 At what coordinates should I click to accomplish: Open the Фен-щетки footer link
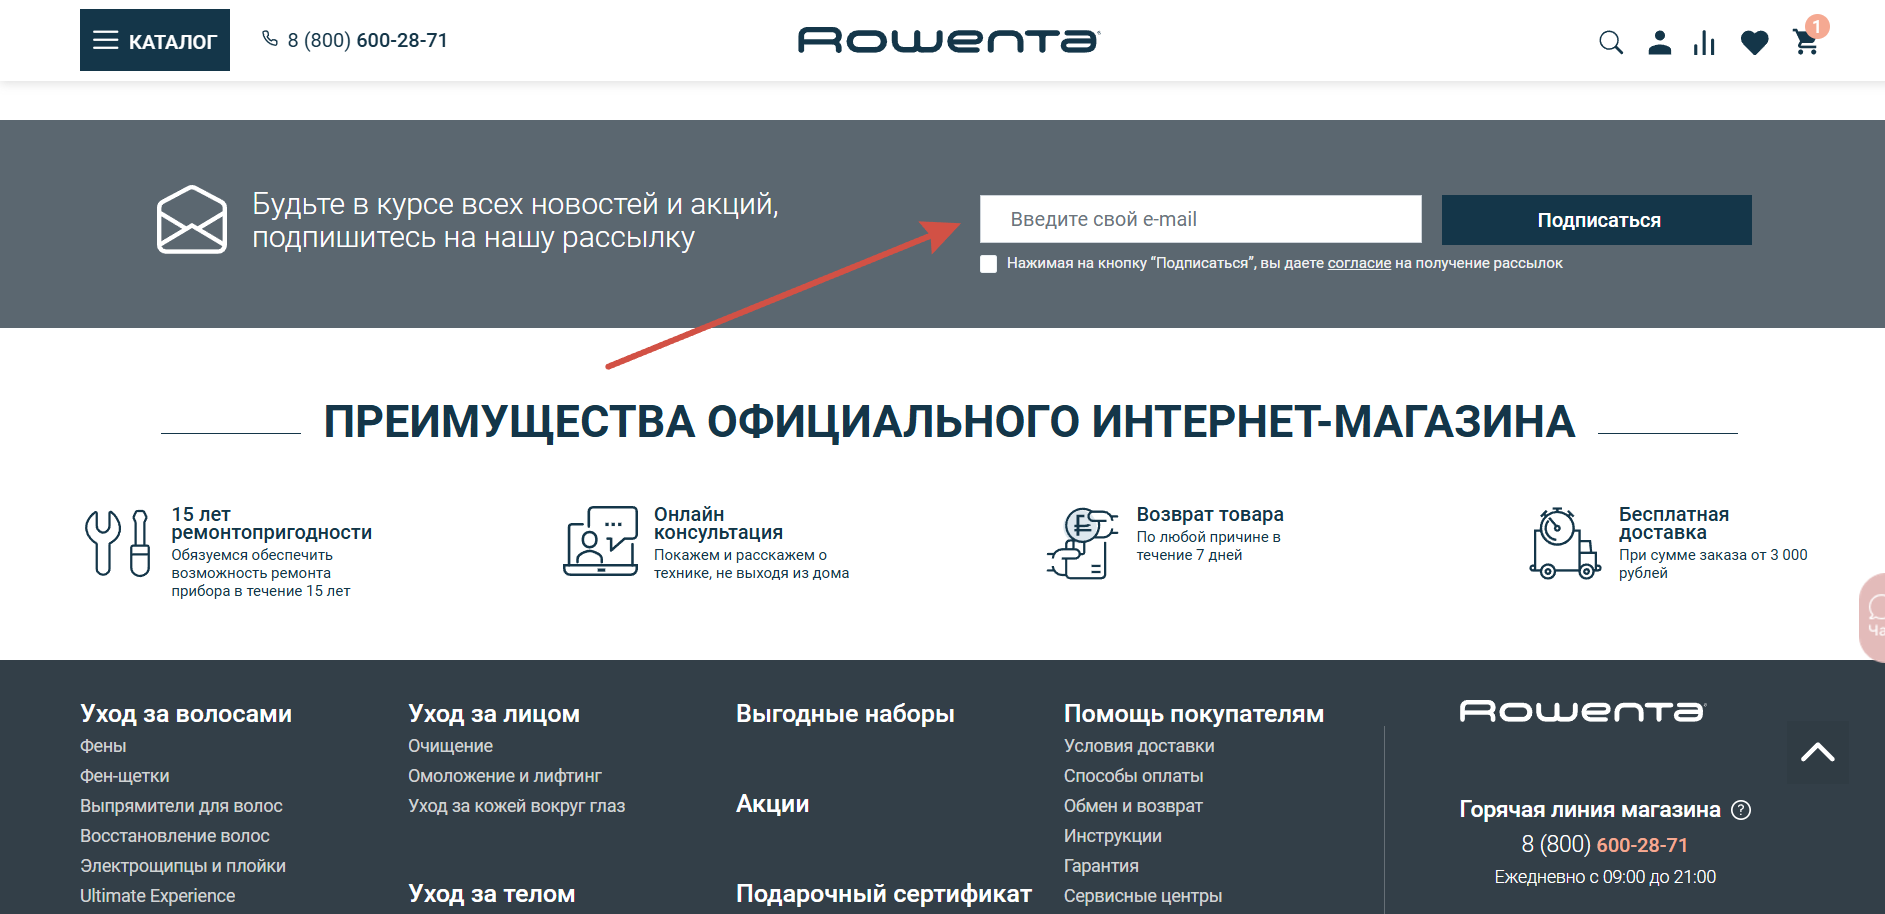(125, 776)
